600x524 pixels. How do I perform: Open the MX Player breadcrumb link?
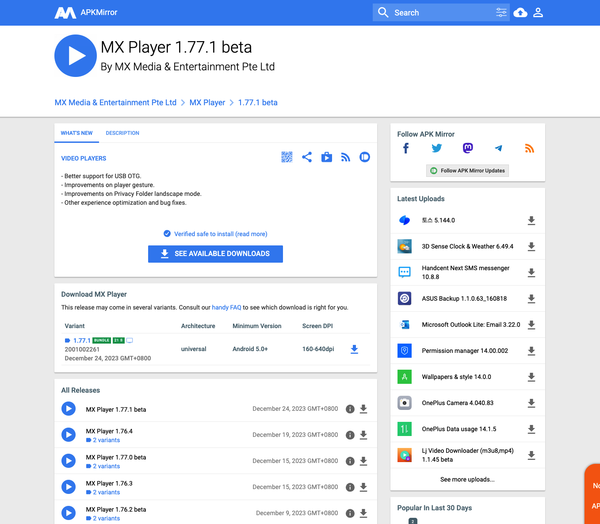tap(207, 103)
